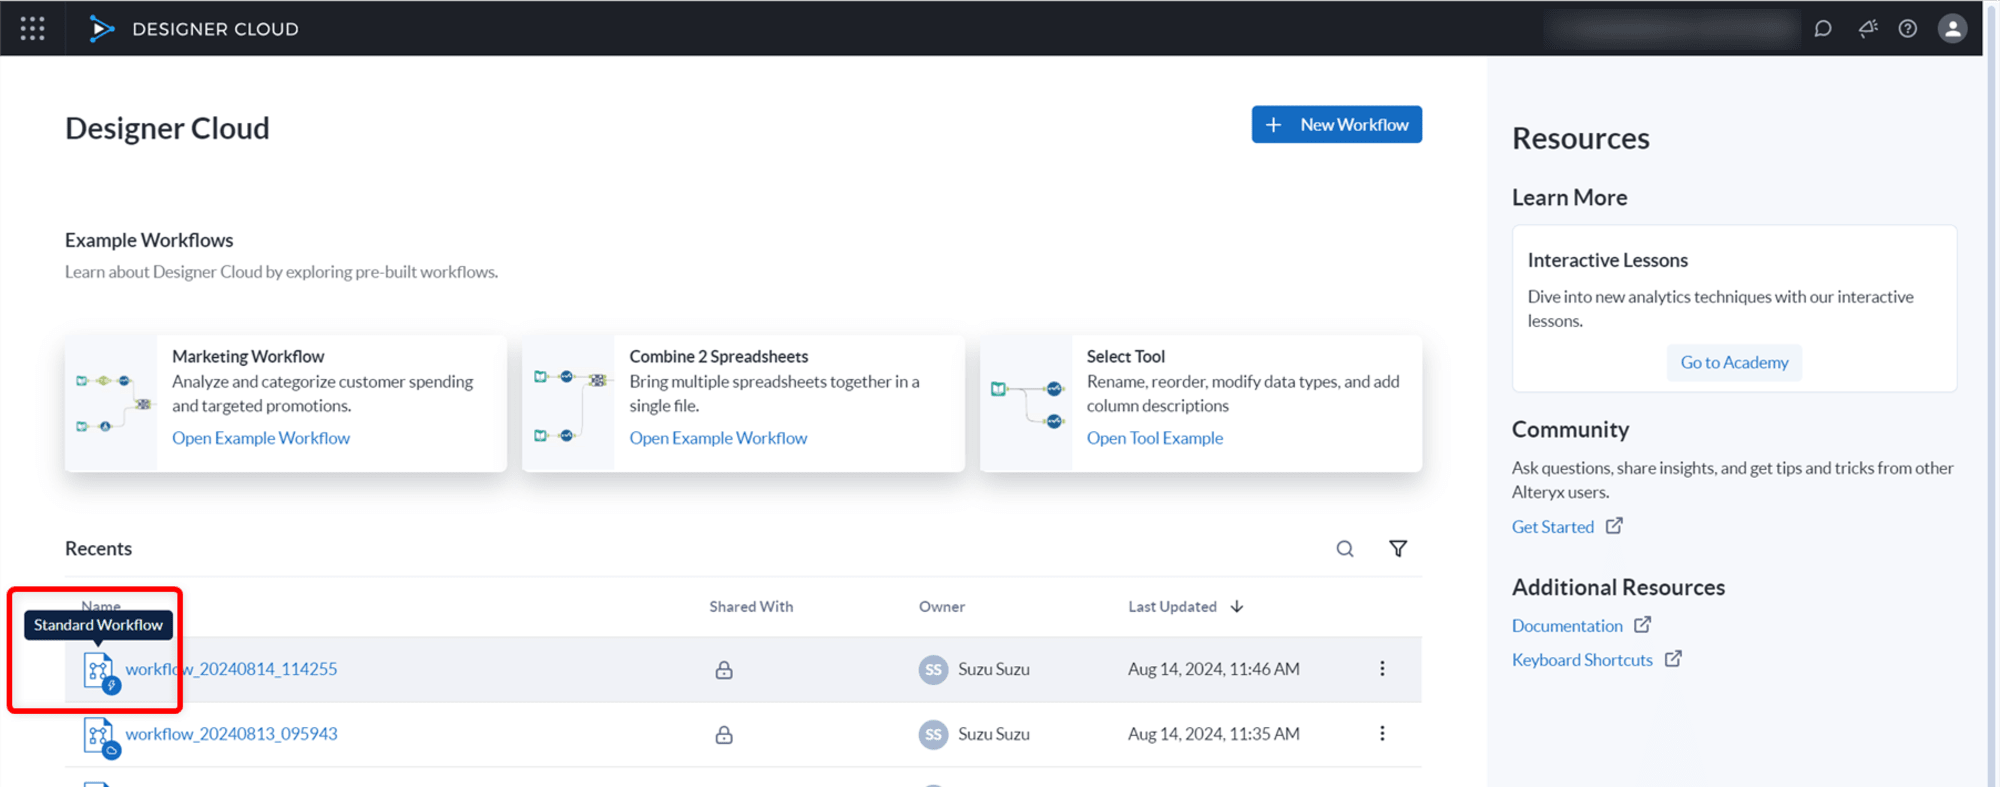Click the Aug 14, 2024, 11:35 AM cell

(x=1214, y=734)
